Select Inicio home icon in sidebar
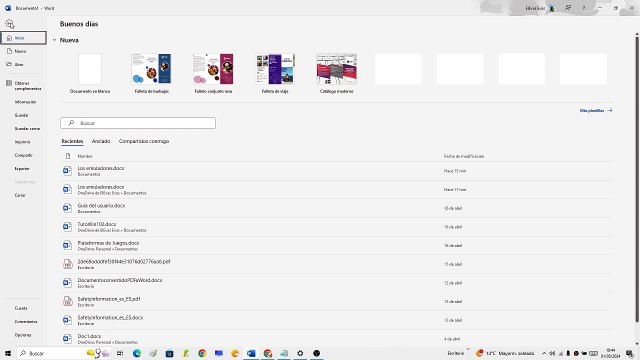 tap(9, 38)
